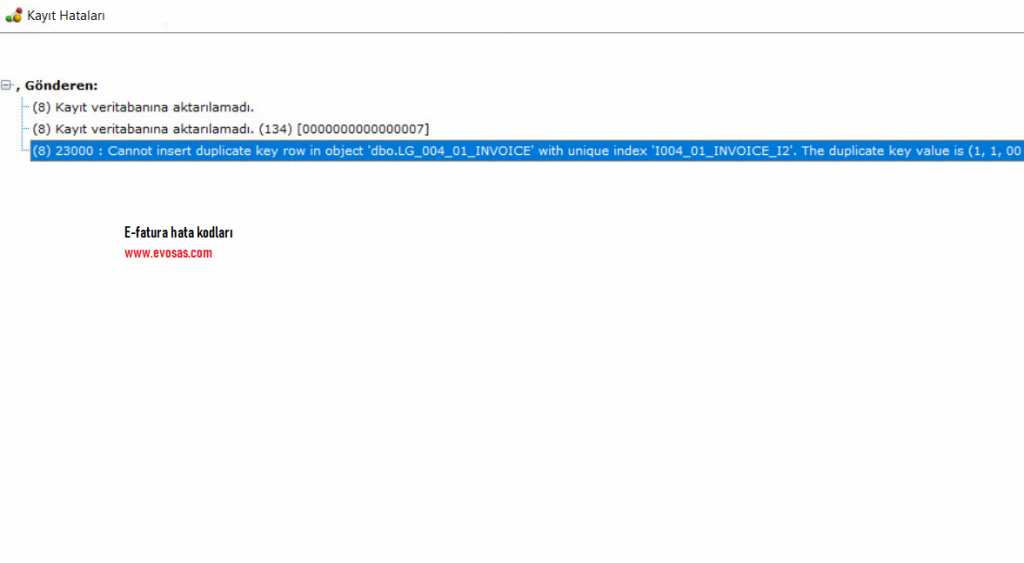Click the Kayıt Hataları window icon

(13, 15)
